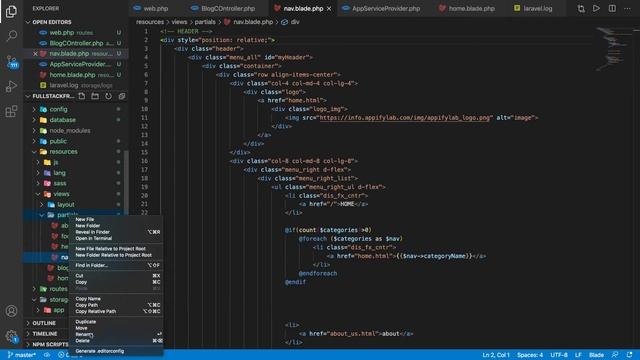Expand the public folder
Viewport: 640px width, 360px height.
point(58,141)
